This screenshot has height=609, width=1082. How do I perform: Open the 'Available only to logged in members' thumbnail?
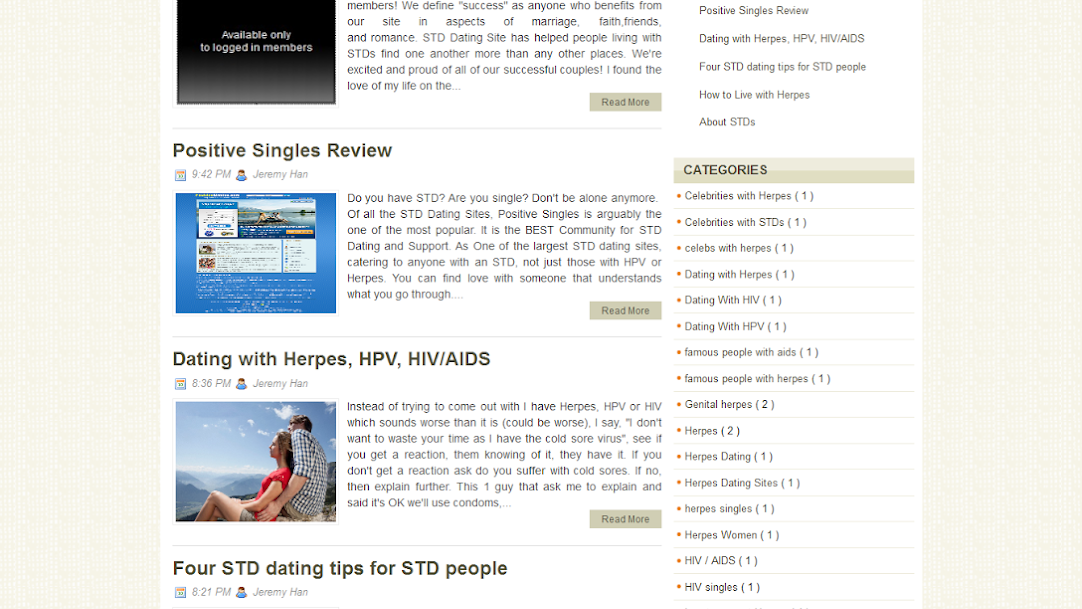tap(256, 52)
